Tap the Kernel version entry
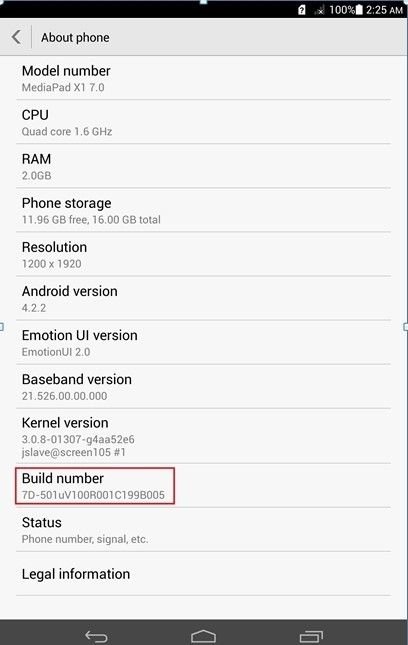This screenshot has width=408, height=645. click(x=204, y=436)
